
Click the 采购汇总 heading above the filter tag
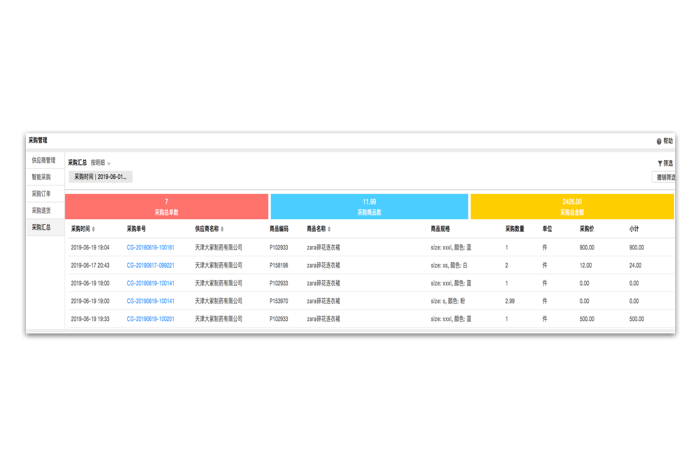click(x=77, y=162)
